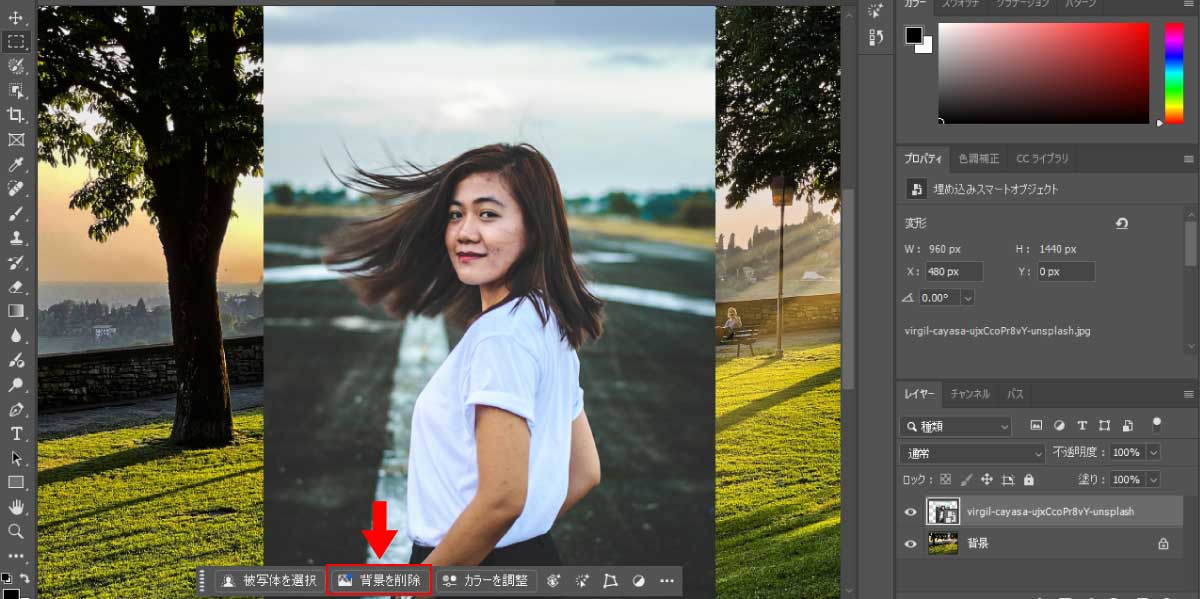Select the プロパティ tab
Image resolution: width=1200 pixels, height=599 pixels.
(923, 158)
